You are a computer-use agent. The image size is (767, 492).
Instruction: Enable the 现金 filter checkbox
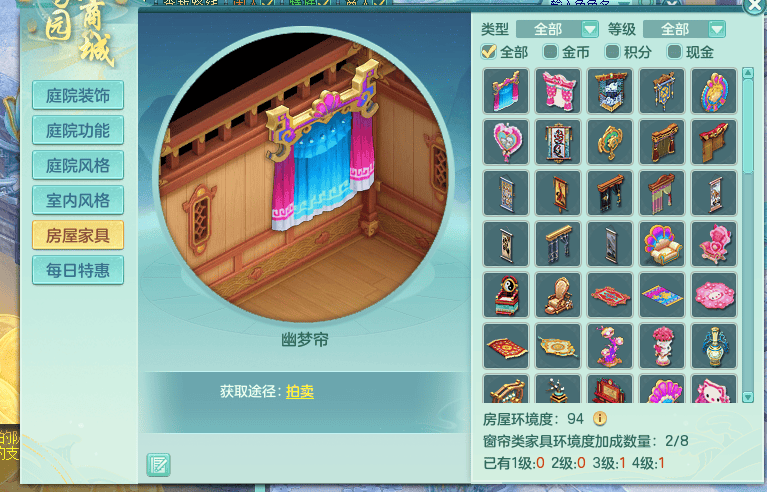click(675, 52)
